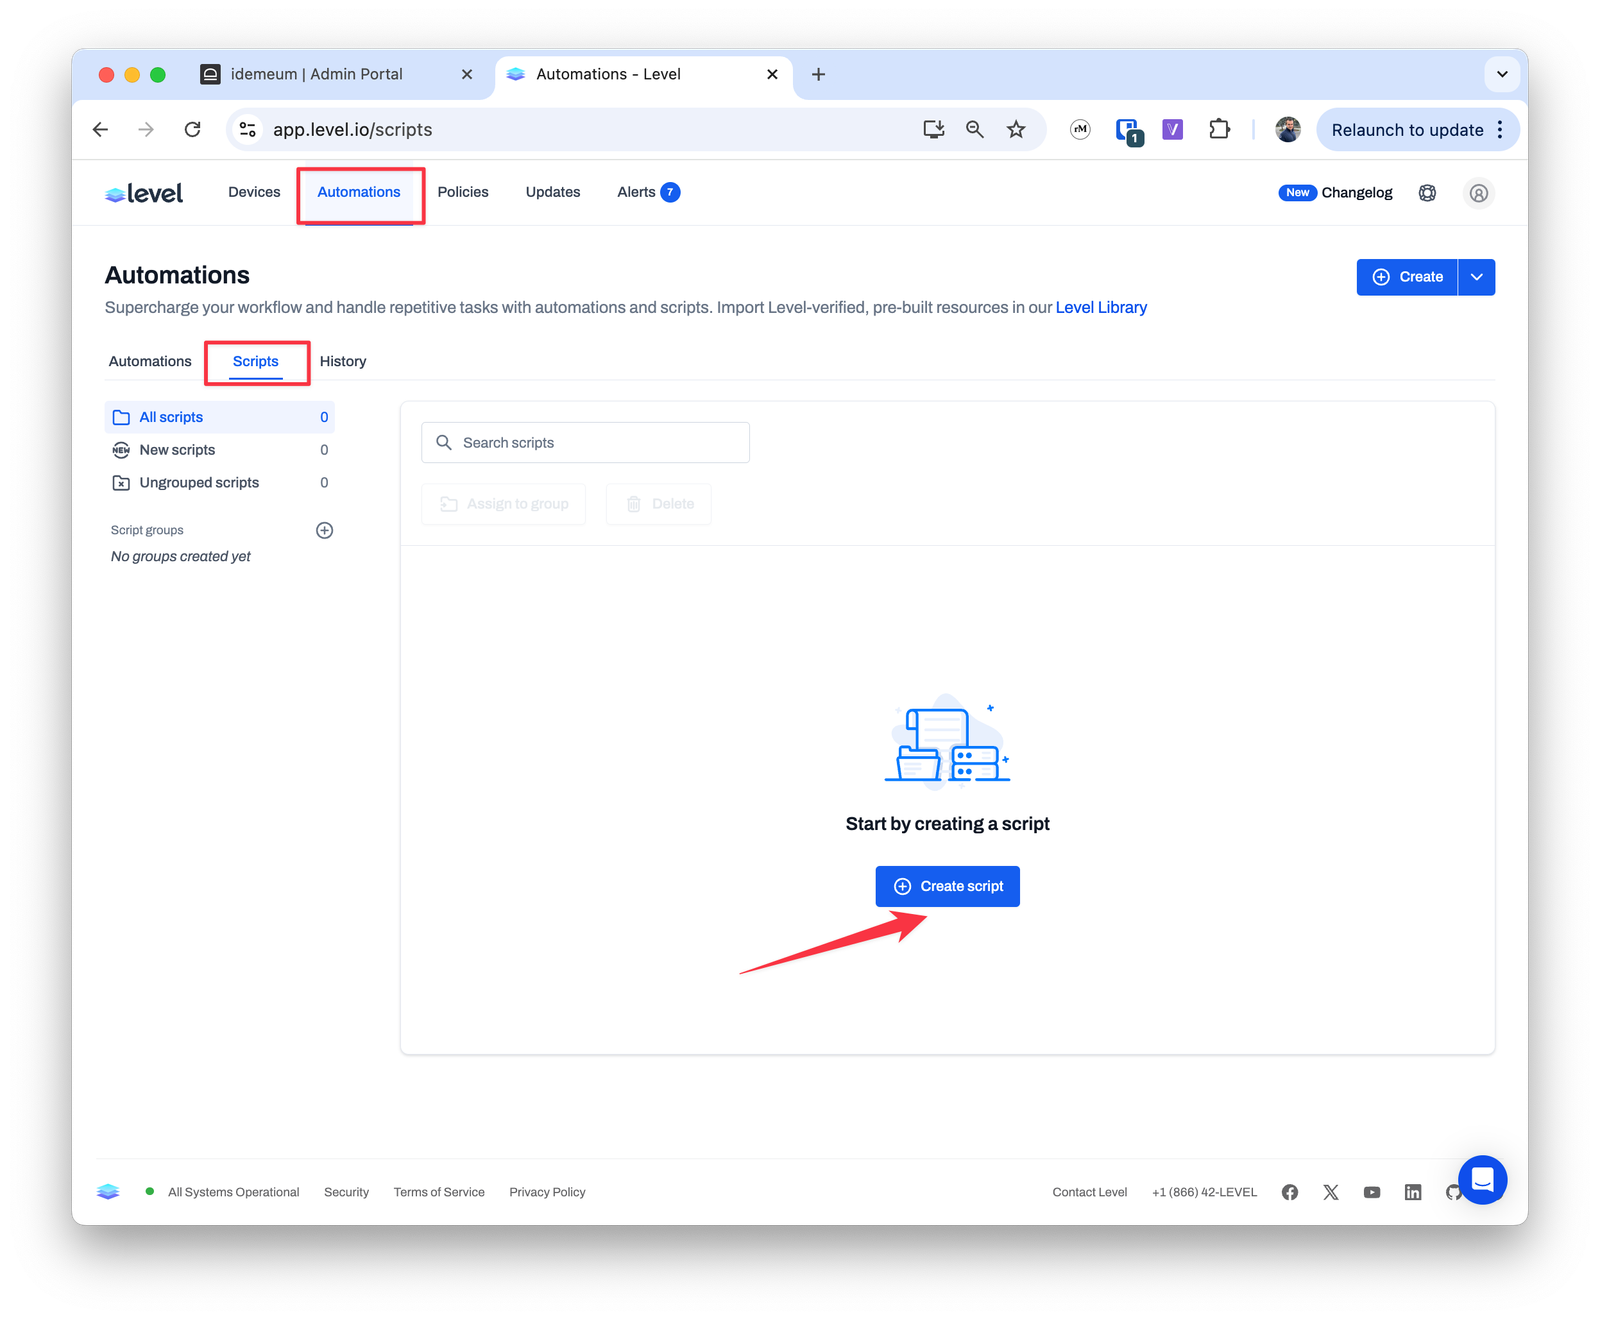Open a new browser tab
Screen dimensions: 1600x1320
[x=818, y=74]
